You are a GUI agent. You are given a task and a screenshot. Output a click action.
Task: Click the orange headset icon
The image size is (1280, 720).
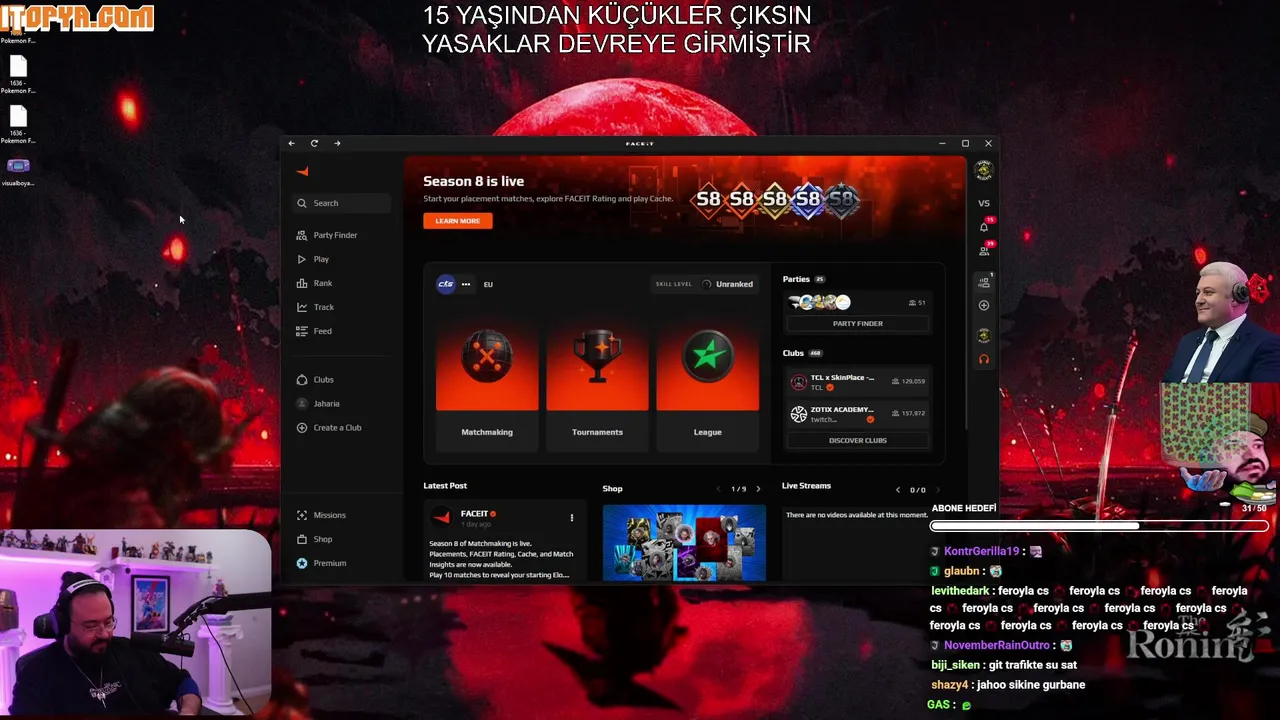(x=984, y=360)
